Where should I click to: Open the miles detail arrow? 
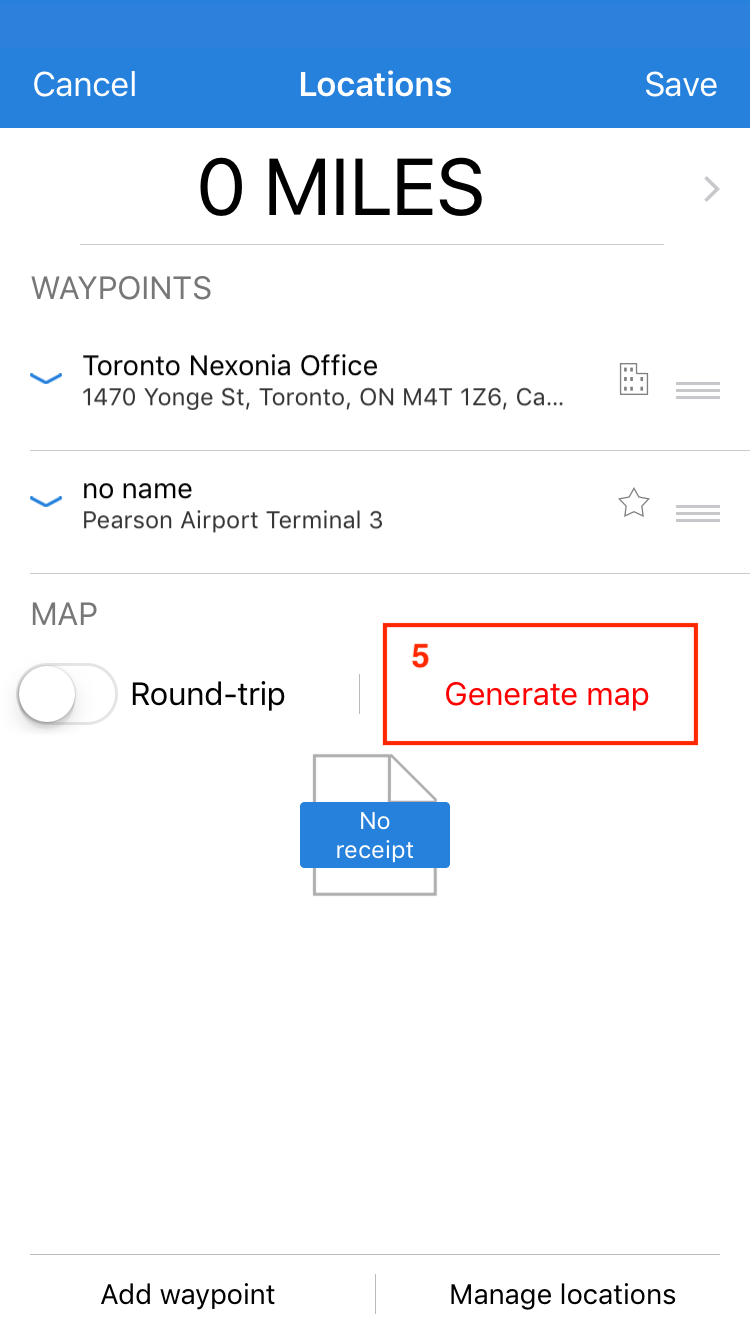[712, 189]
